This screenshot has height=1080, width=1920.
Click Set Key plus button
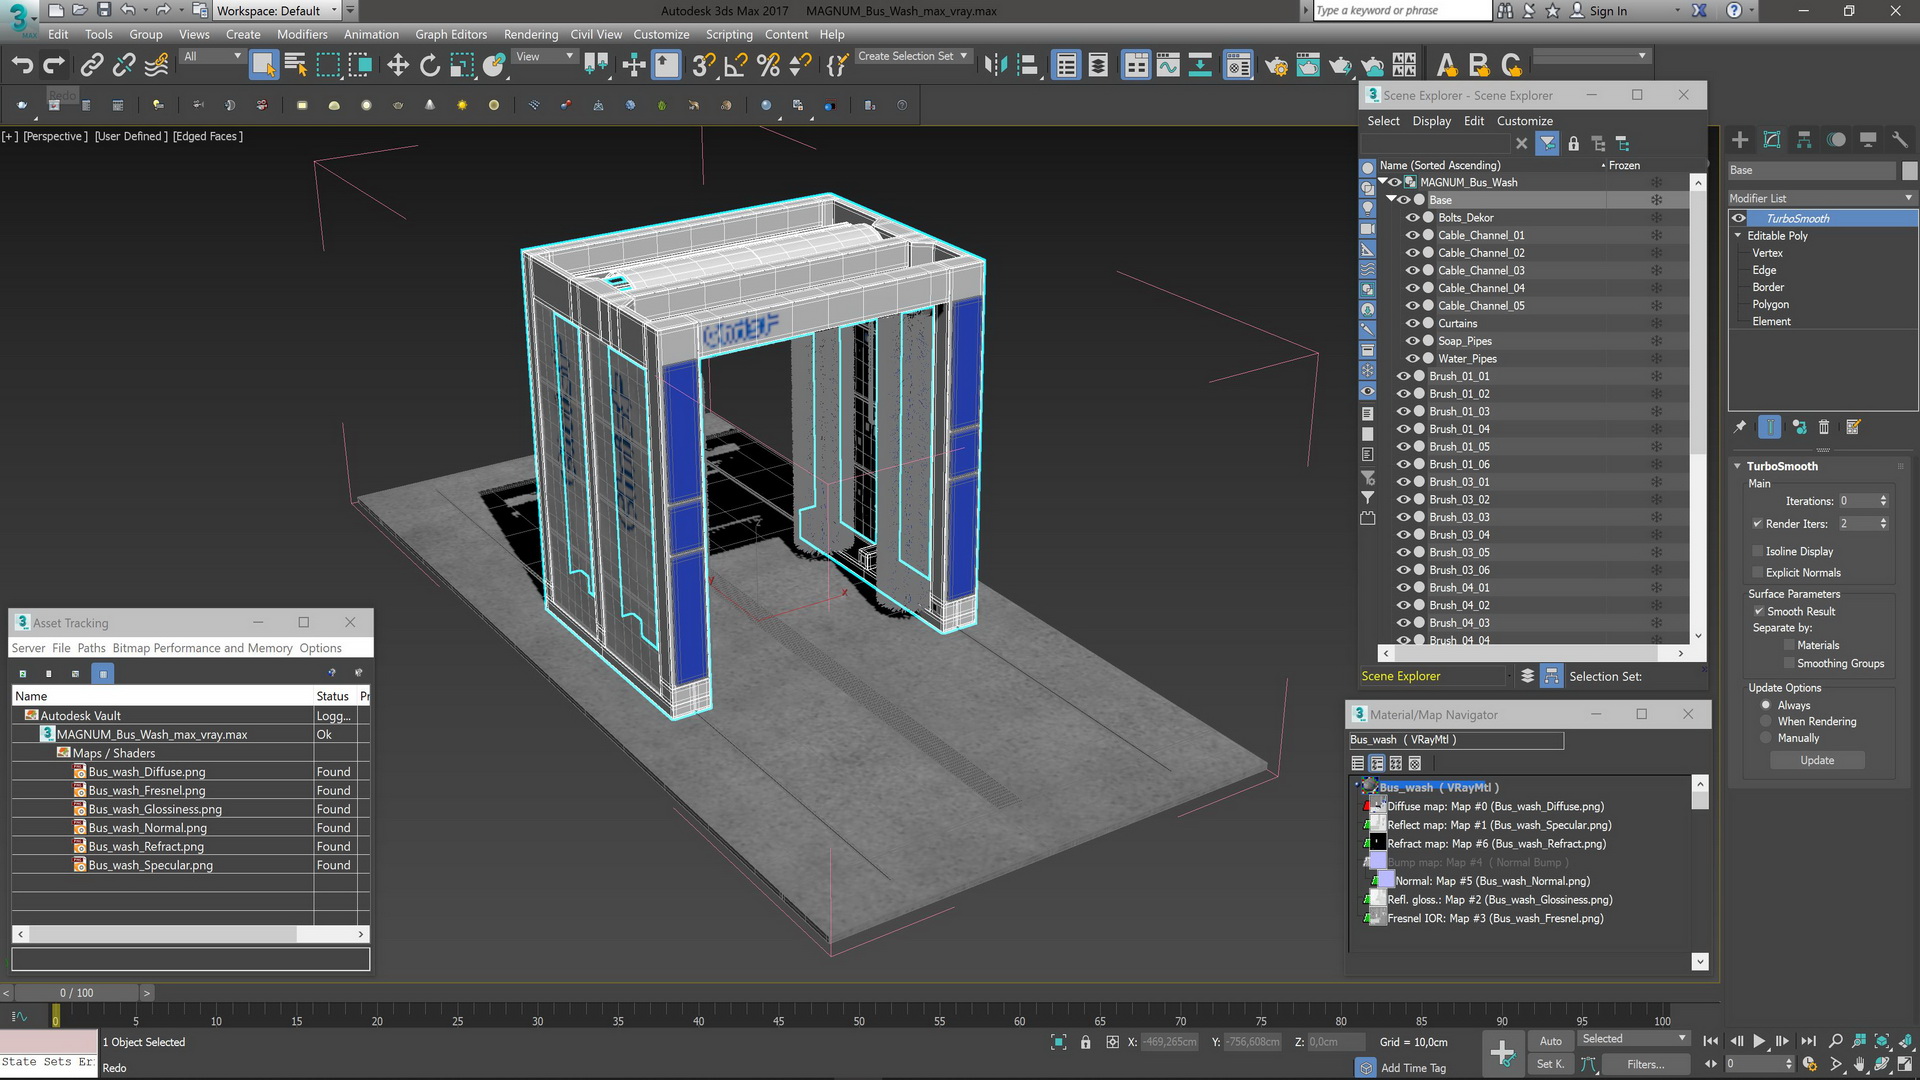tap(1502, 1052)
